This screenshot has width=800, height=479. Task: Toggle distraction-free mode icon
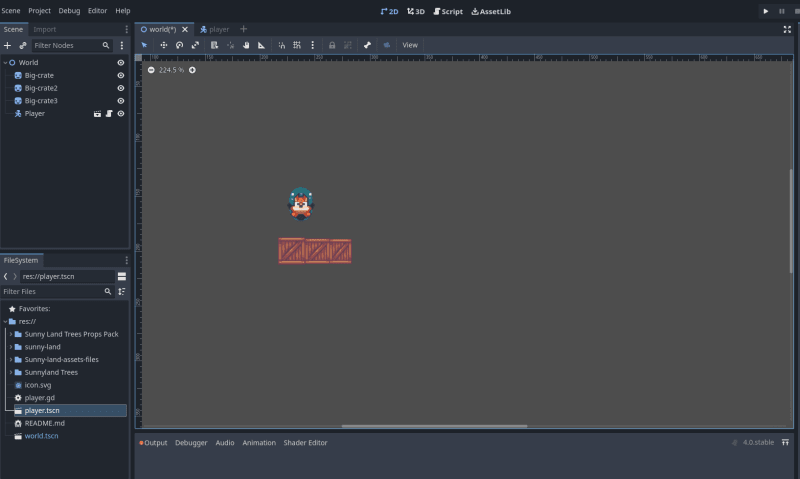tap(787, 29)
